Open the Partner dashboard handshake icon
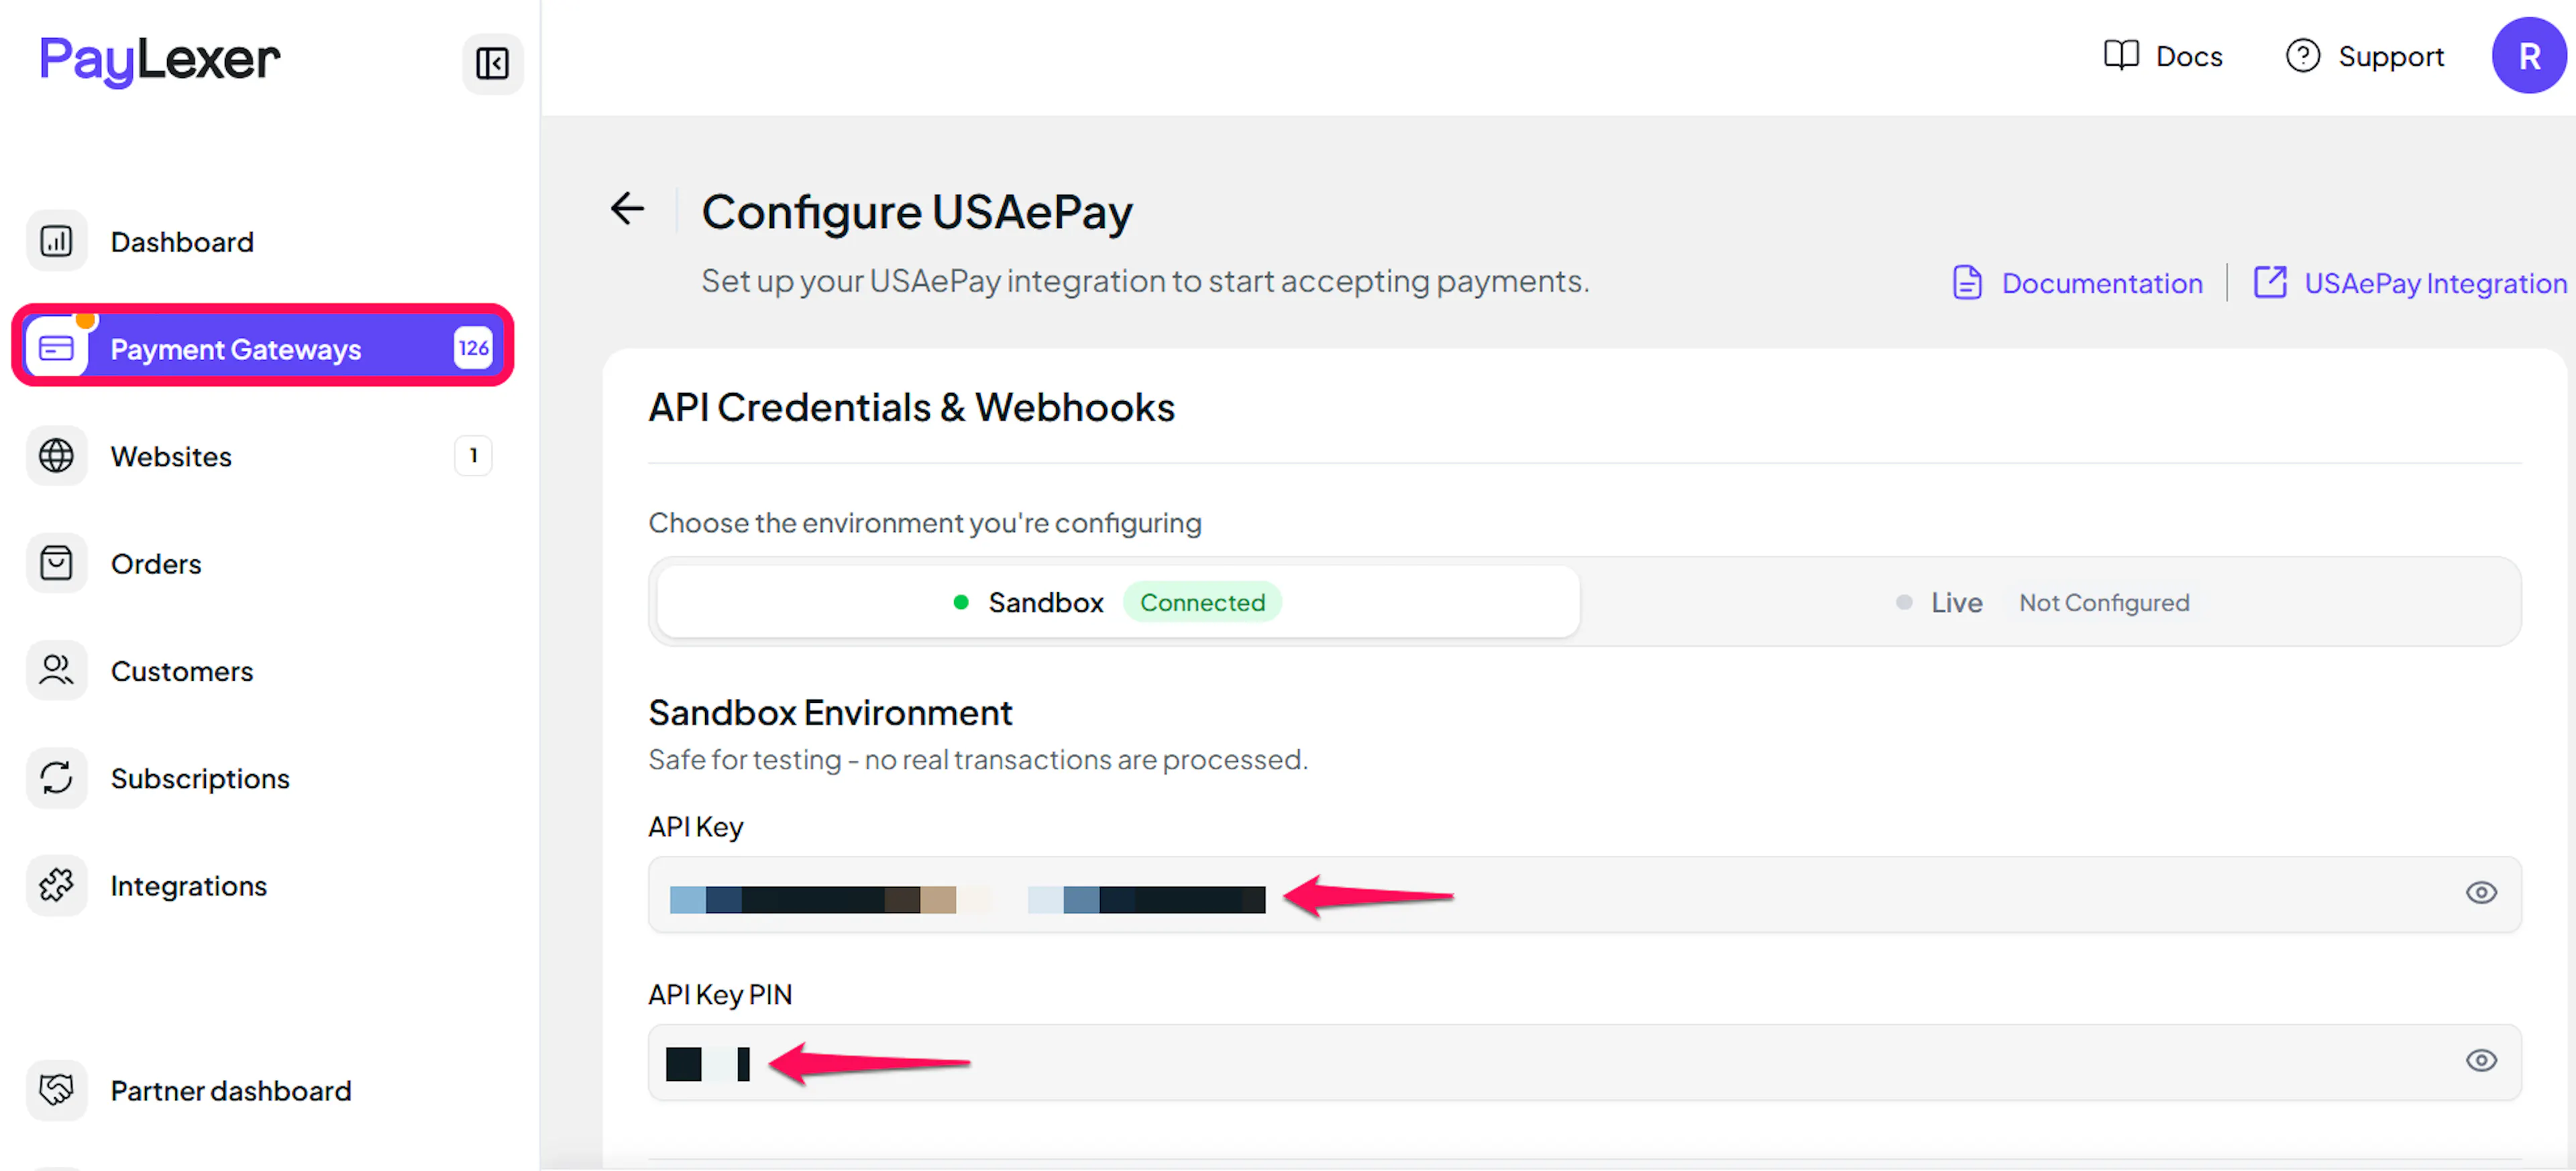2576x1171 pixels. [x=56, y=1089]
